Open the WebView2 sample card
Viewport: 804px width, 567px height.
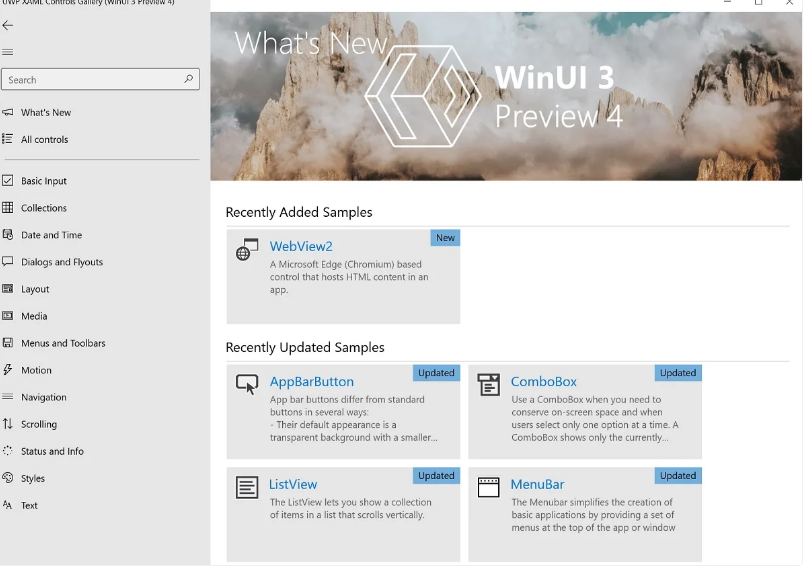point(343,276)
